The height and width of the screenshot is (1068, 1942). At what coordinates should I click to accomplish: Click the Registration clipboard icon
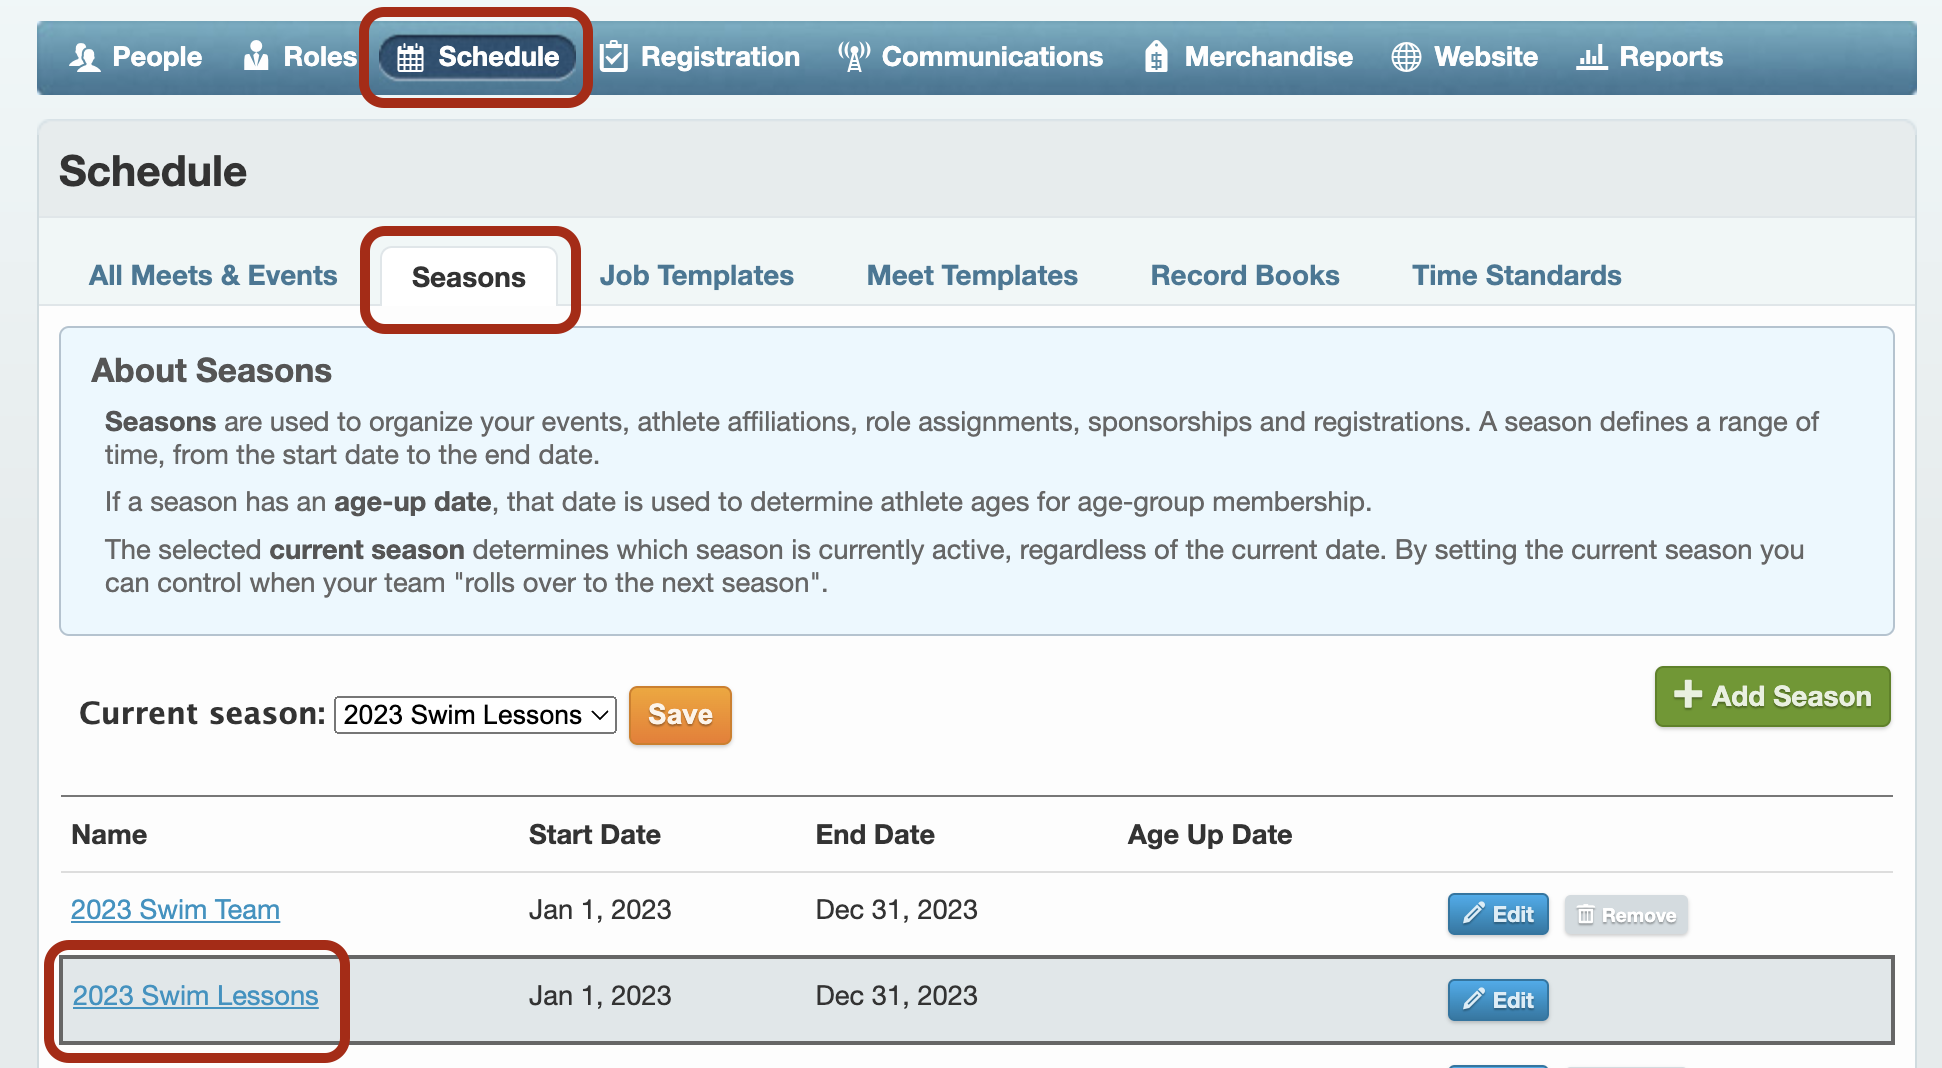click(614, 57)
